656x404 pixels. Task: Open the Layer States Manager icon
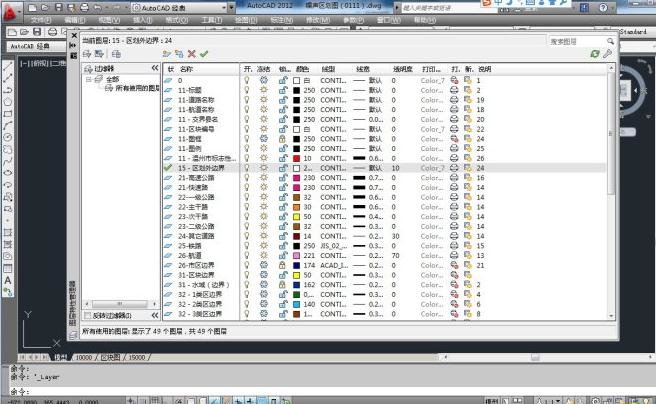[x=116, y=54]
